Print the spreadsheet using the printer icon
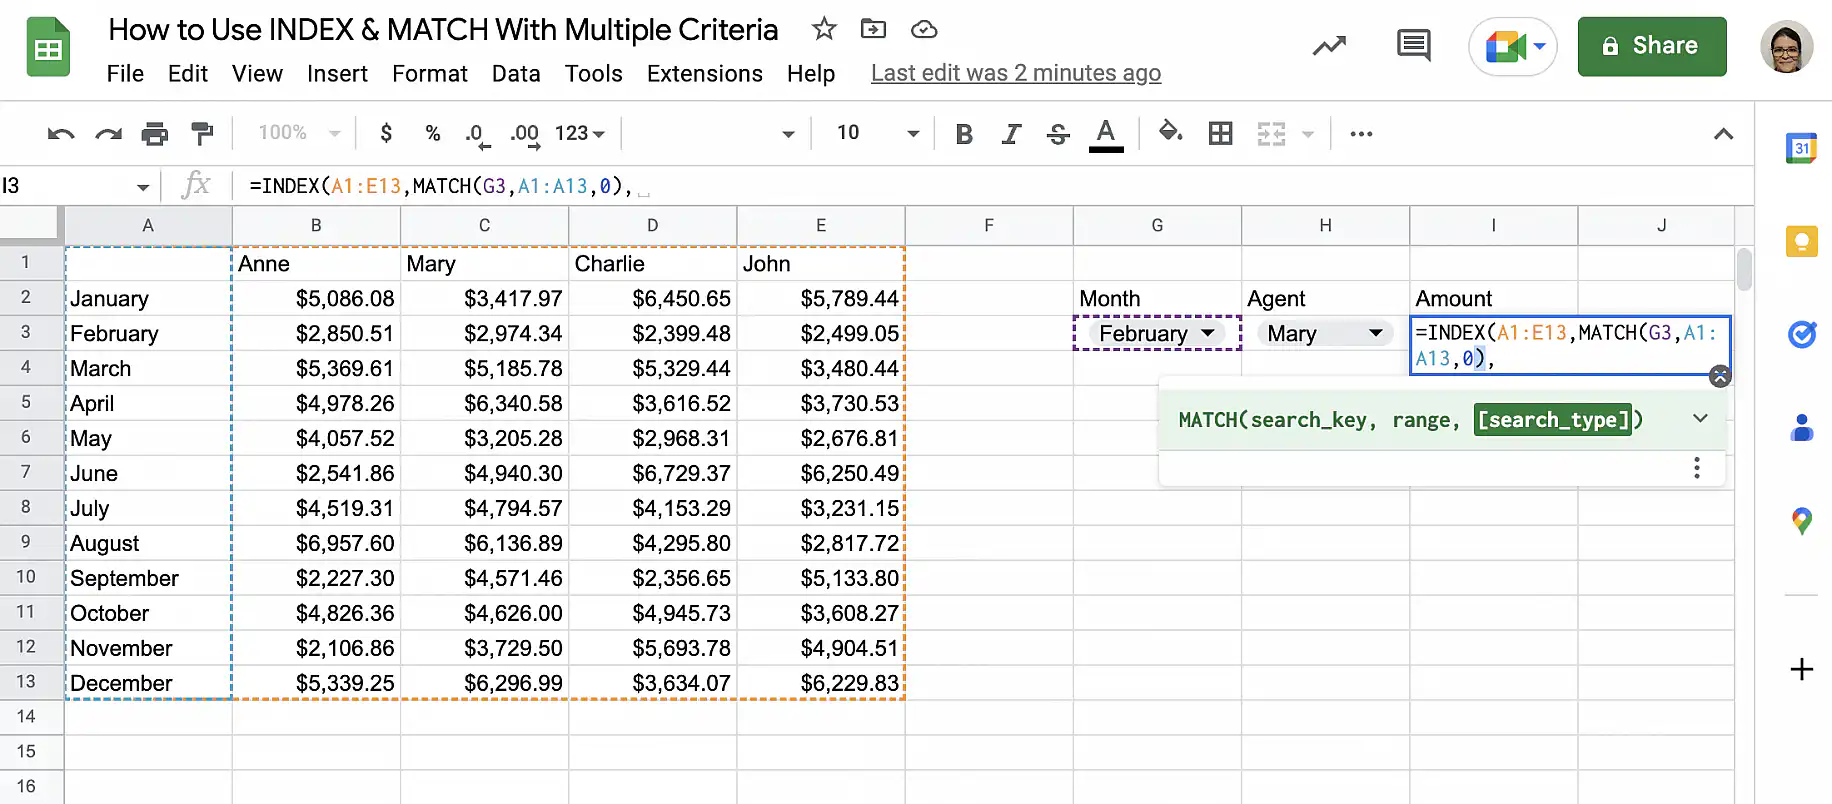The height and width of the screenshot is (804, 1832). pyautogui.click(x=155, y=134)
